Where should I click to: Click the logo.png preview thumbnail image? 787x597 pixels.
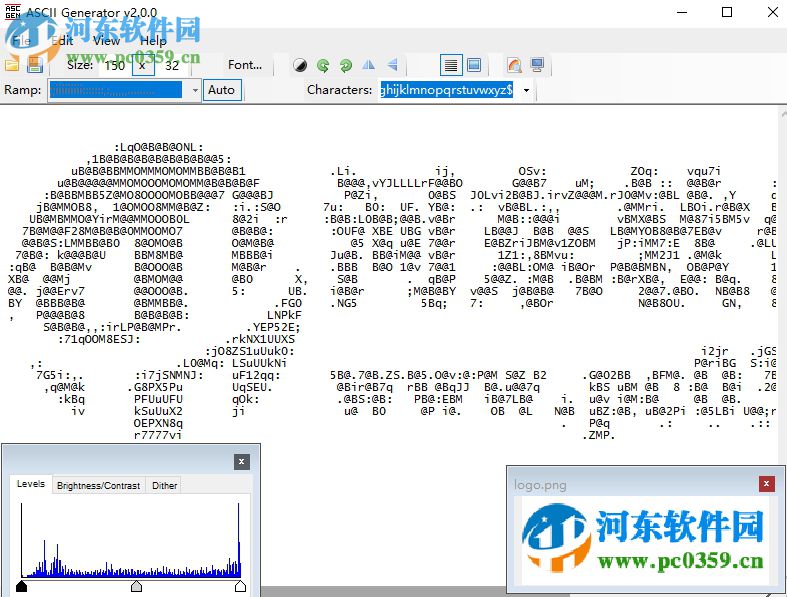645,540
